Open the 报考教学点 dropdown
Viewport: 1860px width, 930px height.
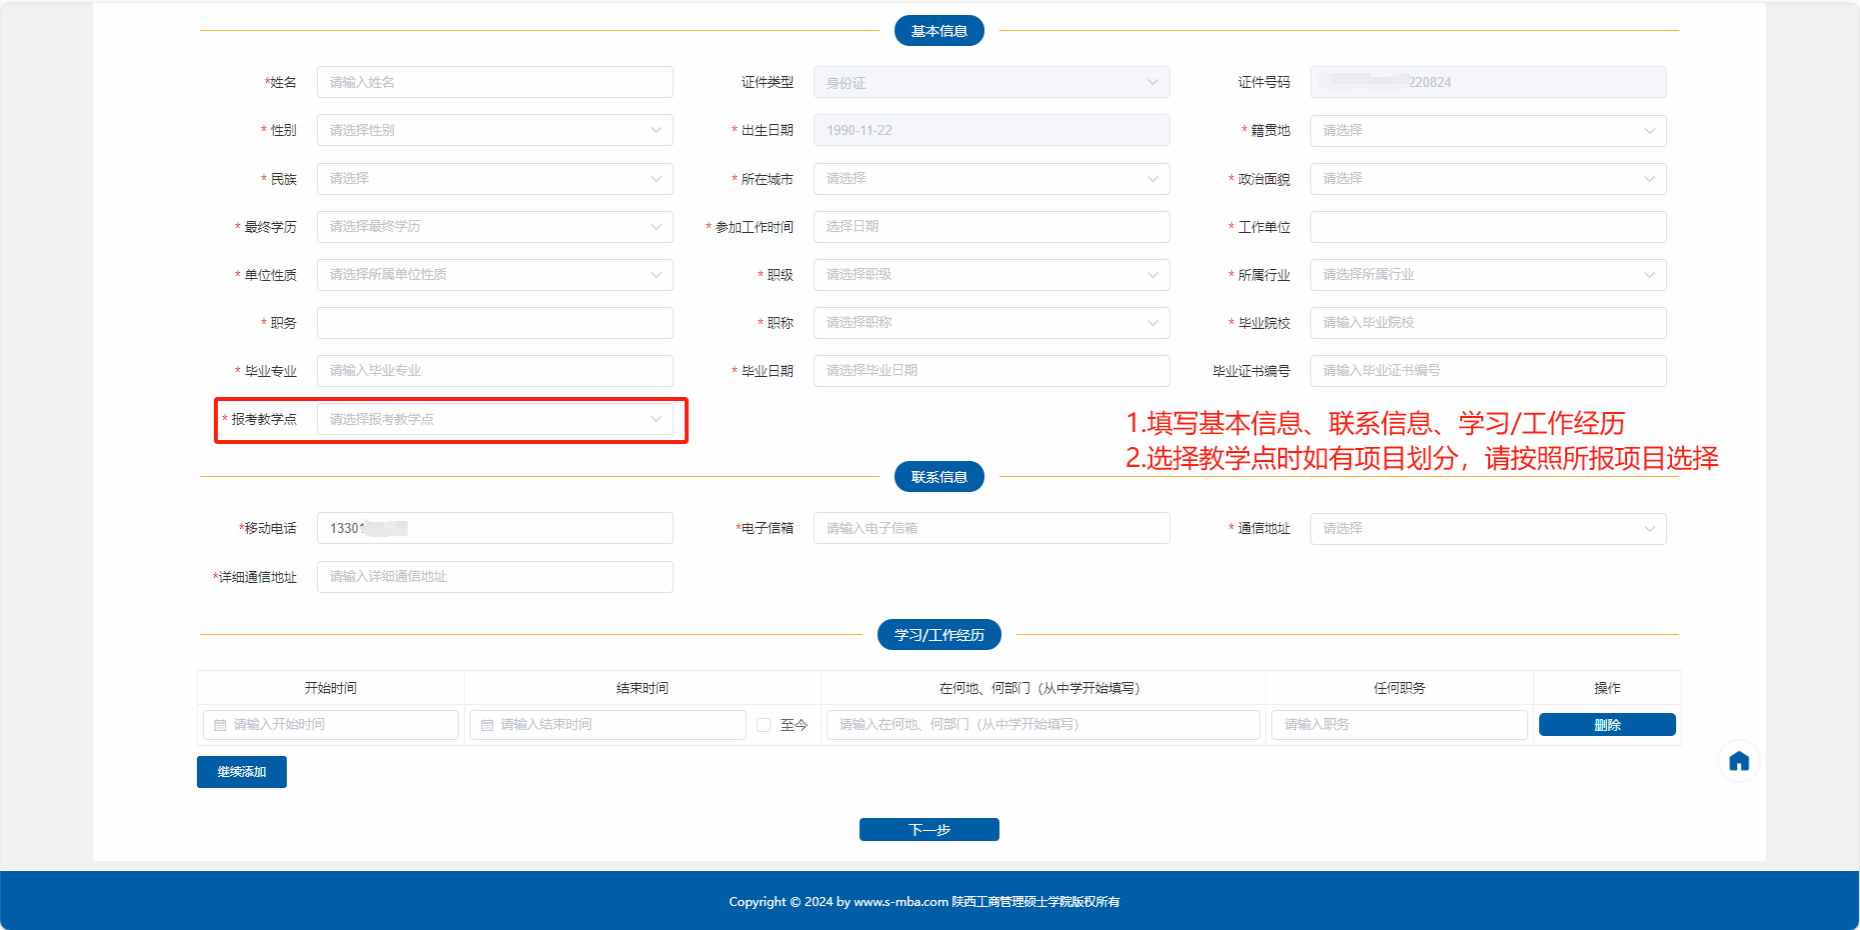[x=494, y=419]
